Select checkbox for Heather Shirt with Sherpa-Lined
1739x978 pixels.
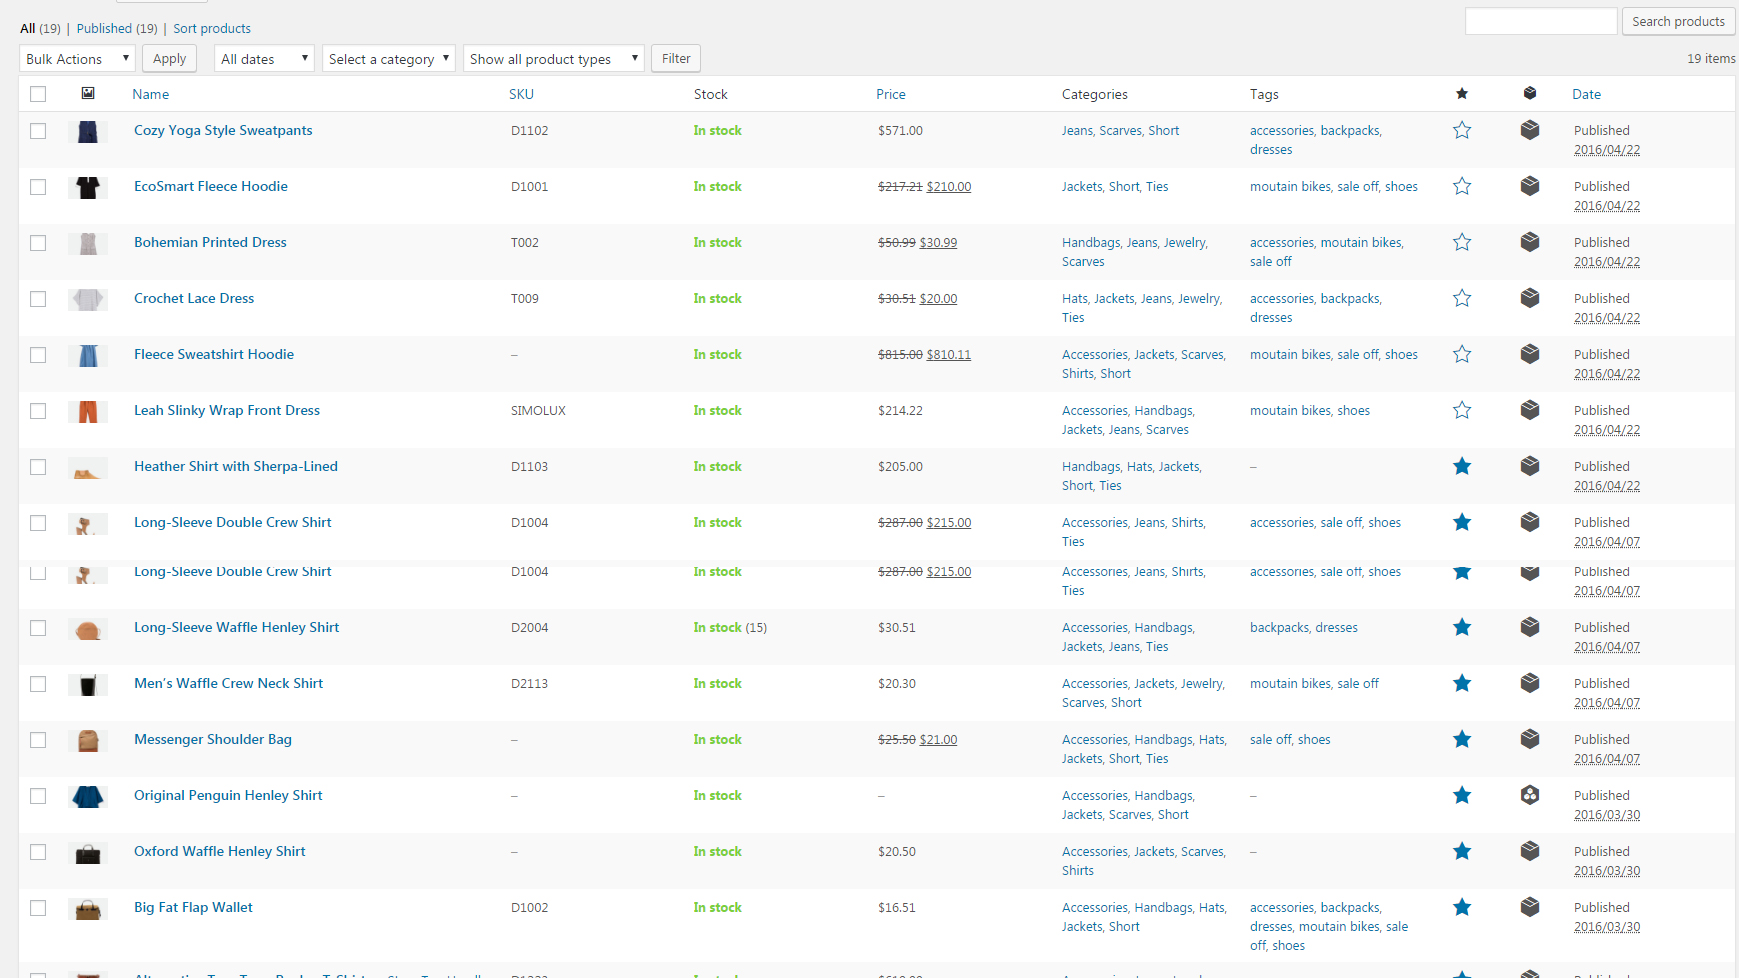click(x=38, y=467)
